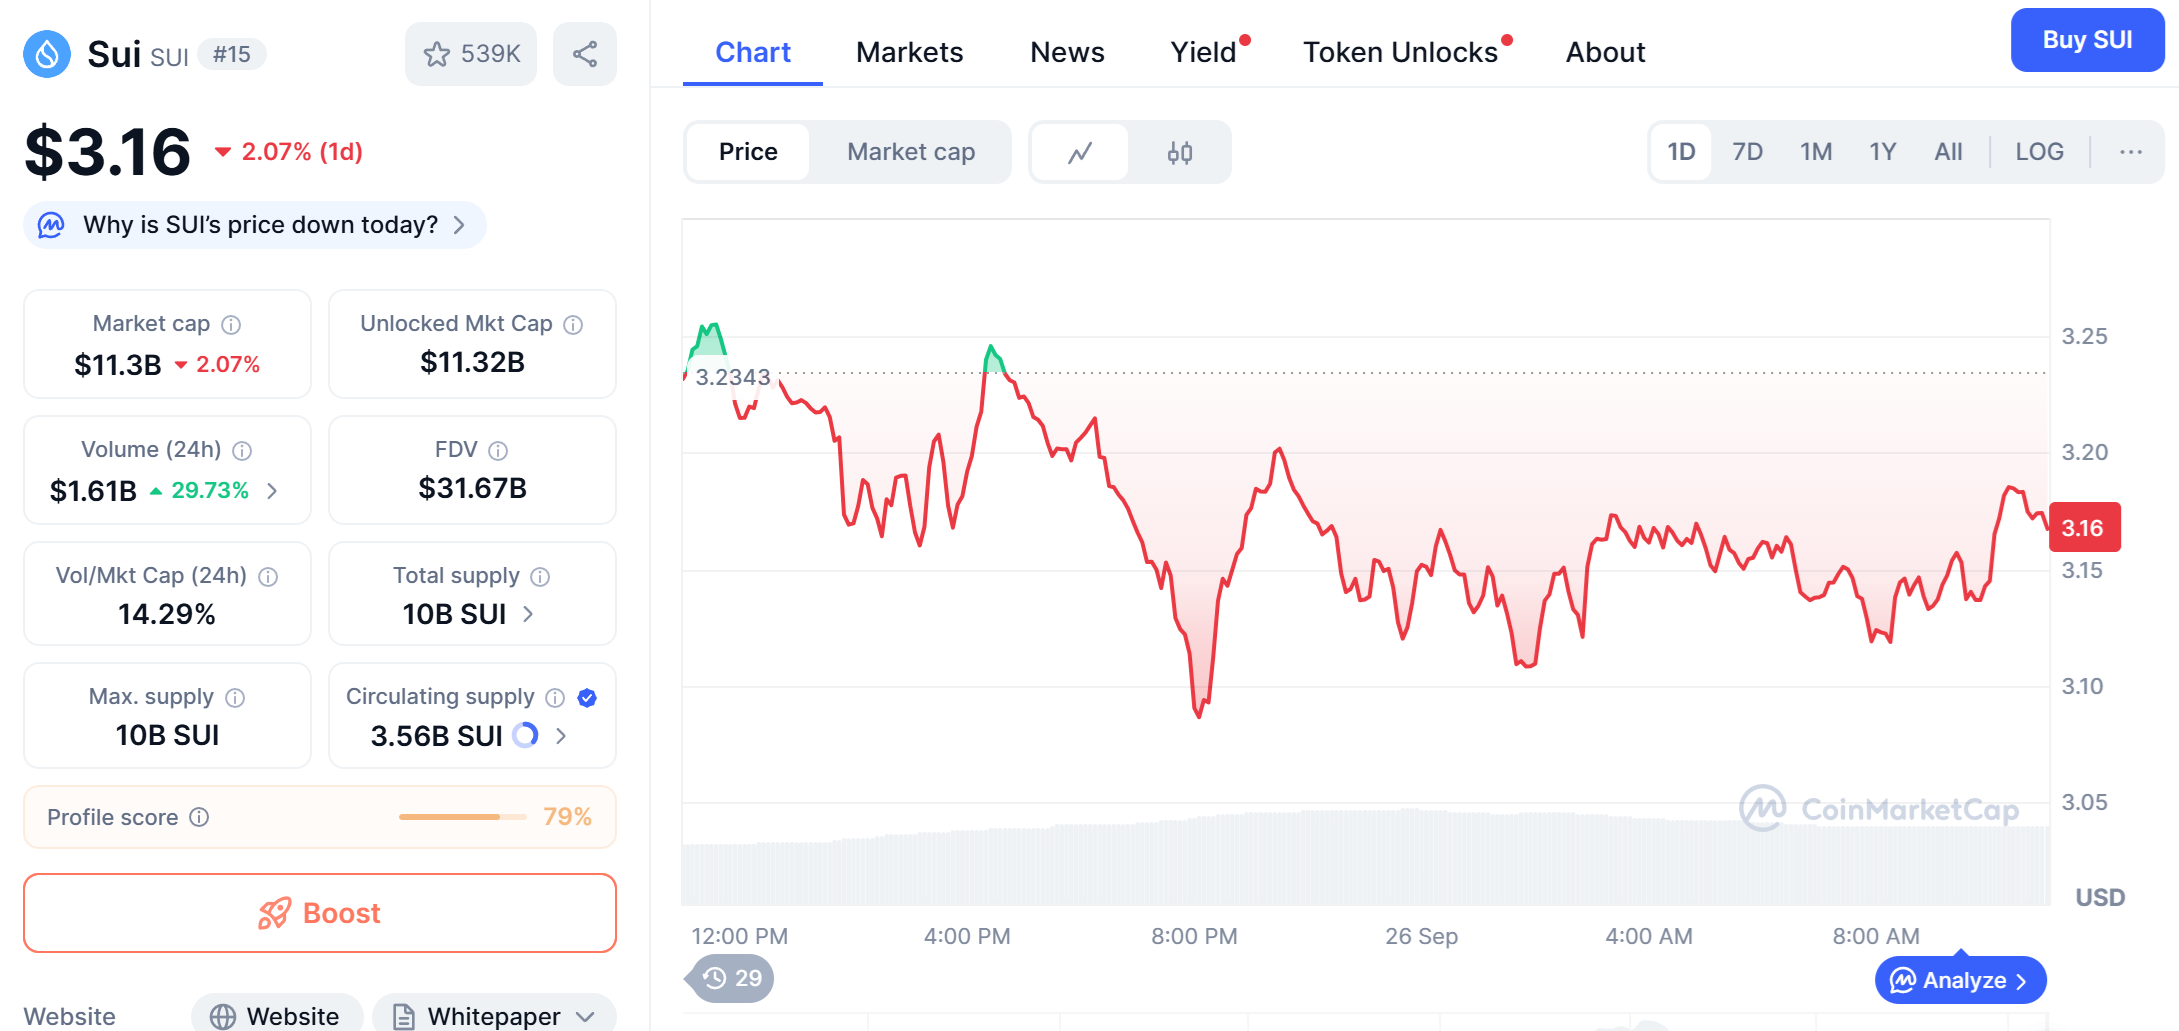Screen dimensions: 2179x1031
Task: Click the 3.2343 opening price label
Action: pos(733,377)
